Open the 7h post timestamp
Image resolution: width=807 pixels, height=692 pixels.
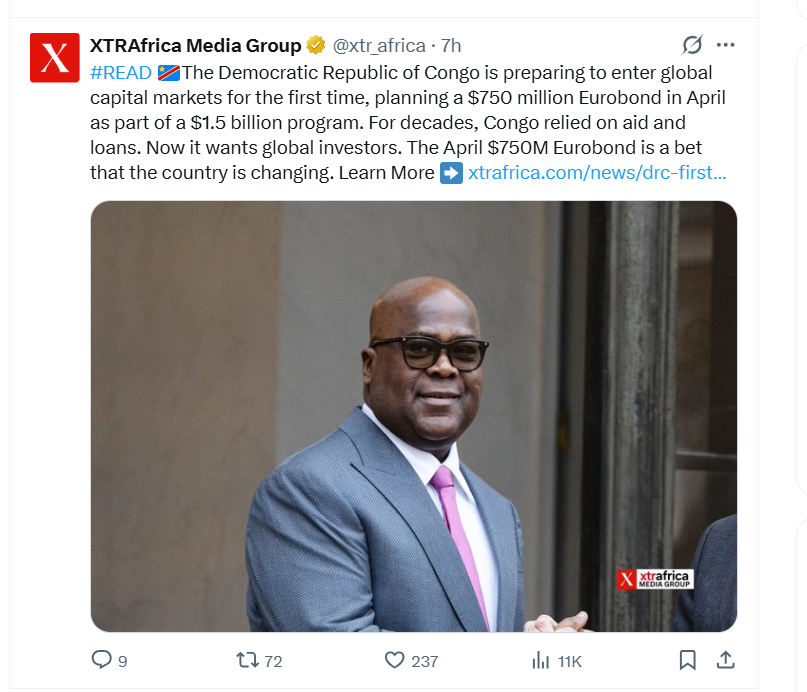click(x=451, y=46)
